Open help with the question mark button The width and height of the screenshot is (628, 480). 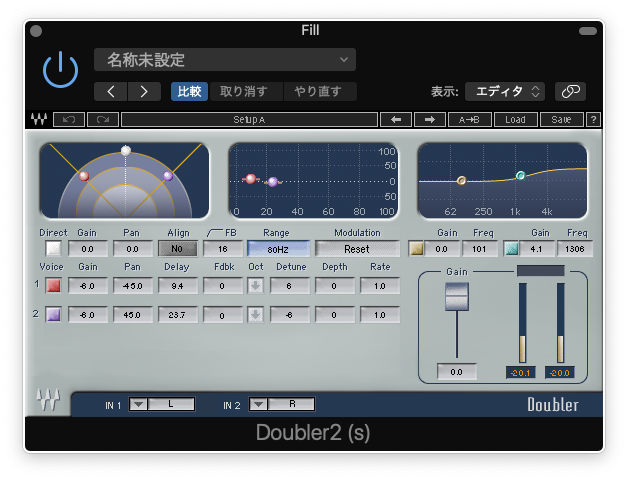click(593, 119)
